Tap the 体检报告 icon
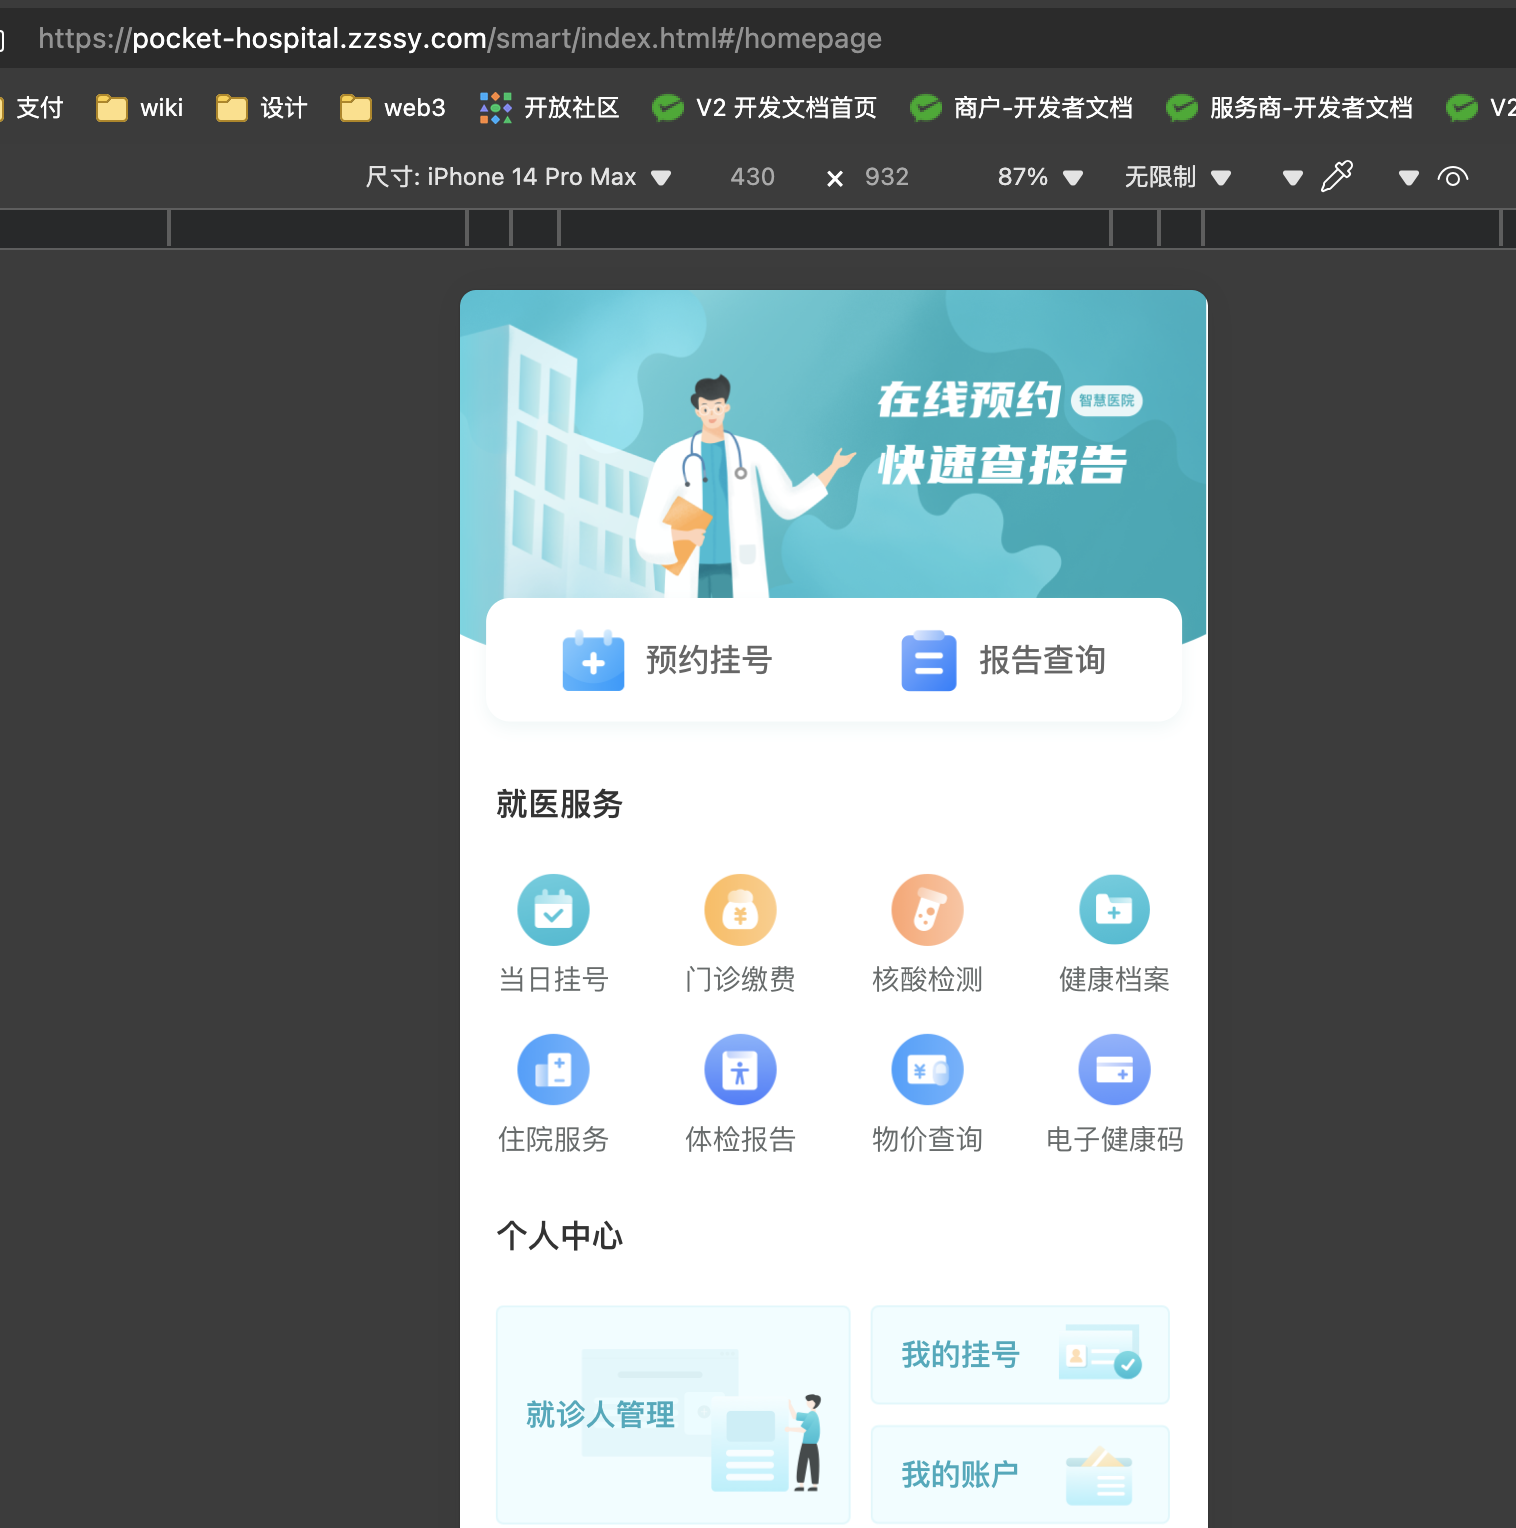The image size is (1516, 1528). pos(740,1070)
